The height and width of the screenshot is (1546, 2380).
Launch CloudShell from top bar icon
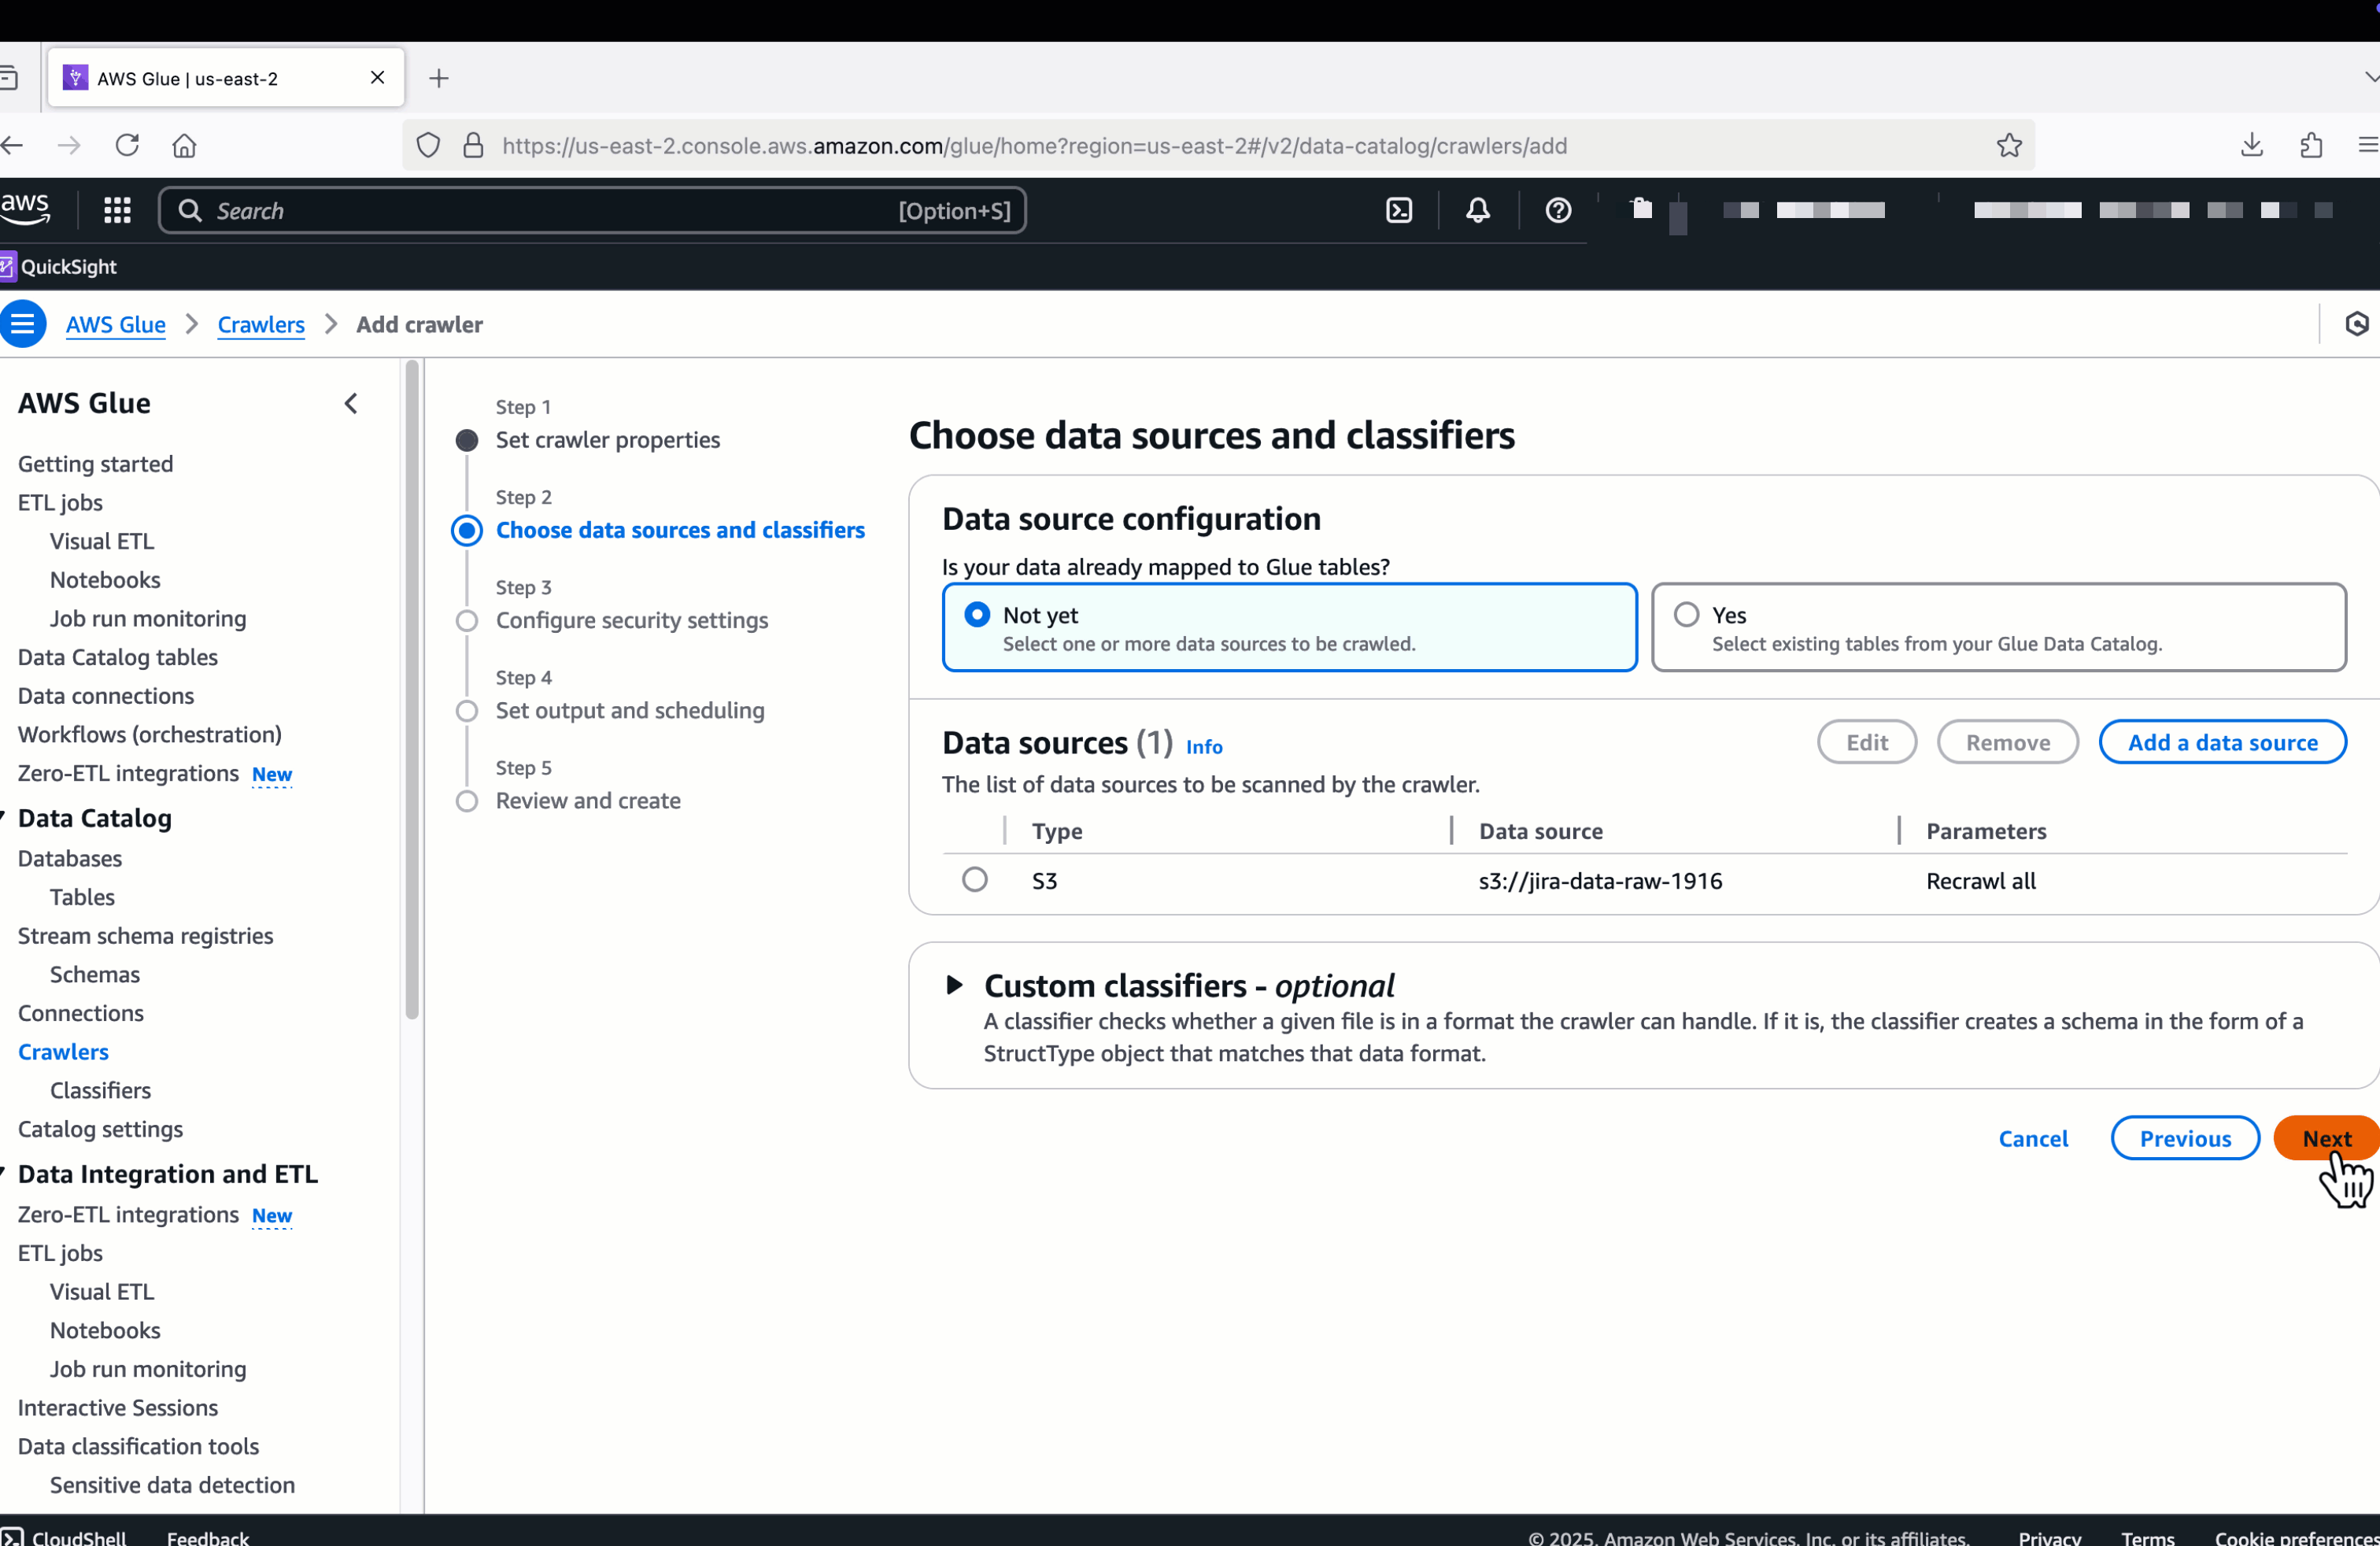[1399, 210]
